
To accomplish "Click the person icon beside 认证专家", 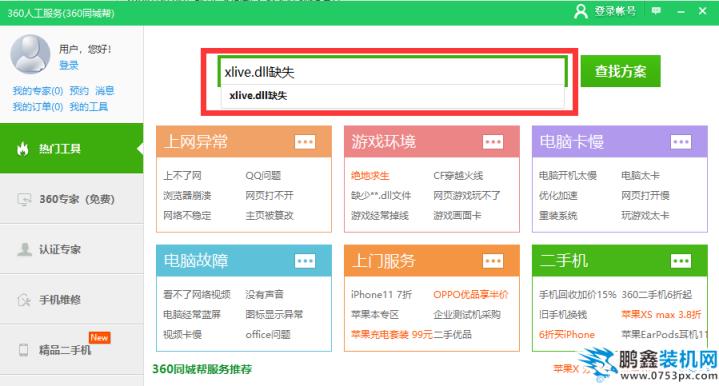I will [x=24, y=249].
